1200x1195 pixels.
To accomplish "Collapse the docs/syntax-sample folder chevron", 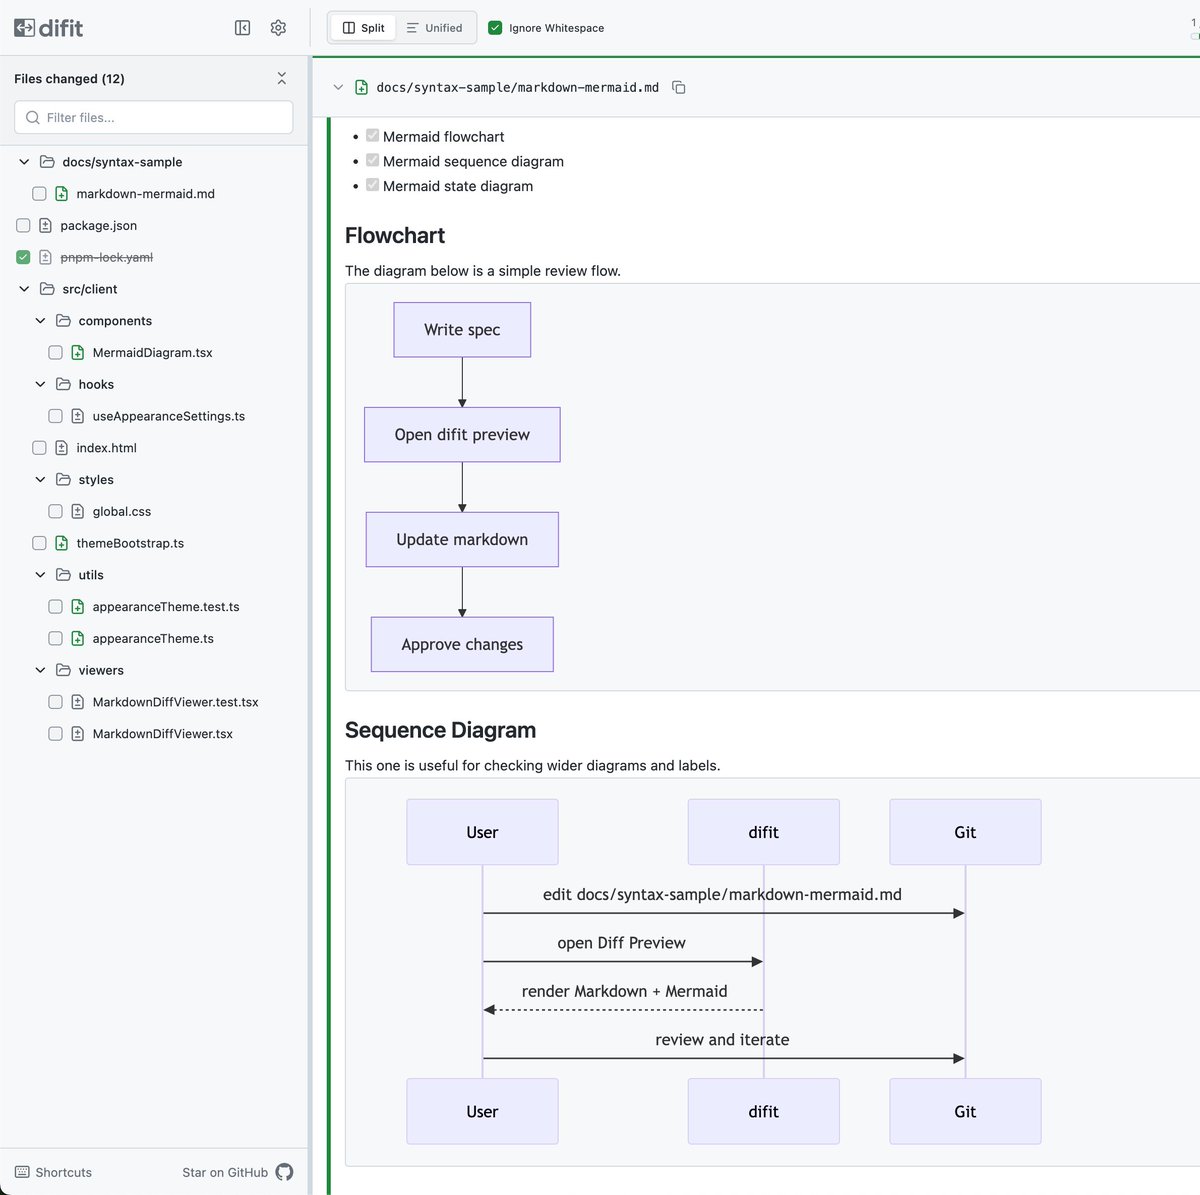I will (x=24, y=162).
